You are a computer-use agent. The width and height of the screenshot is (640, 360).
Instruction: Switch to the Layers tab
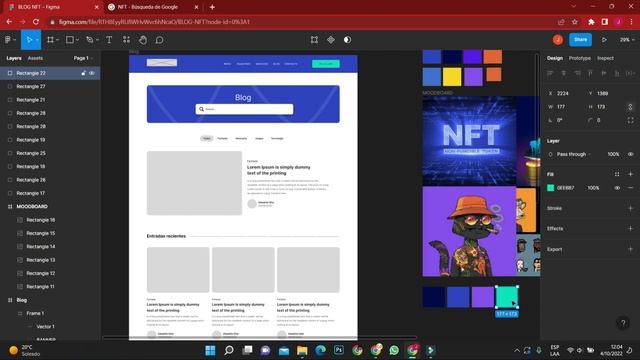(x=14, y=58)
